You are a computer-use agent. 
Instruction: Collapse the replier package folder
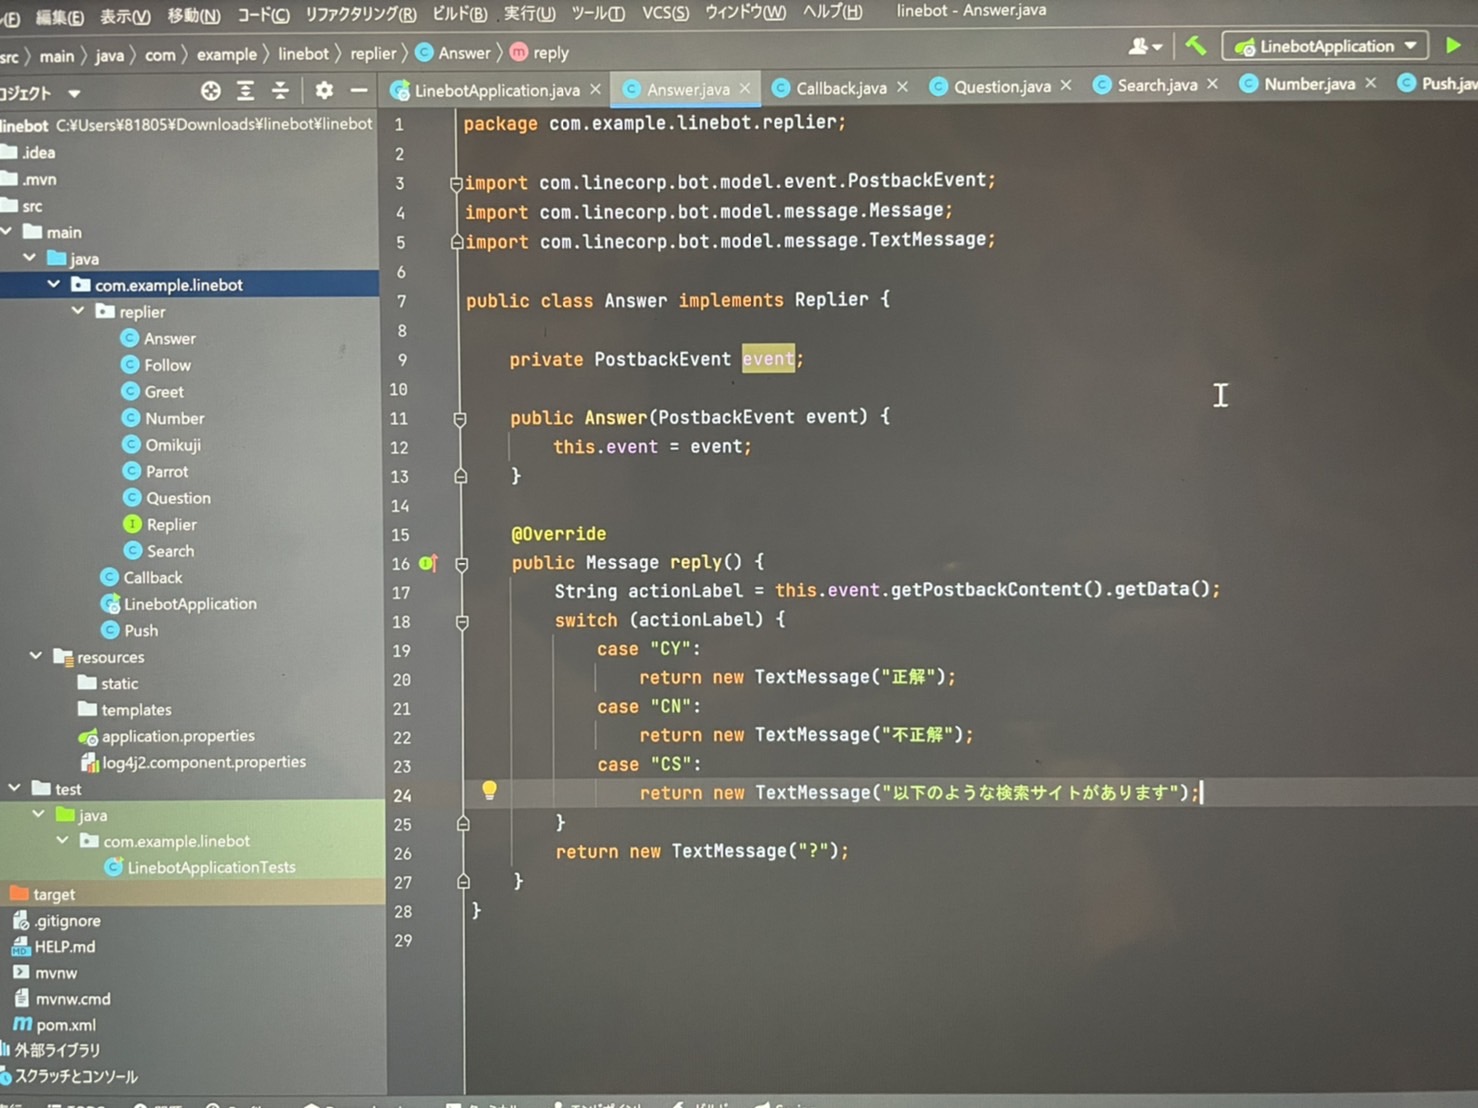(x=78, y=312)
